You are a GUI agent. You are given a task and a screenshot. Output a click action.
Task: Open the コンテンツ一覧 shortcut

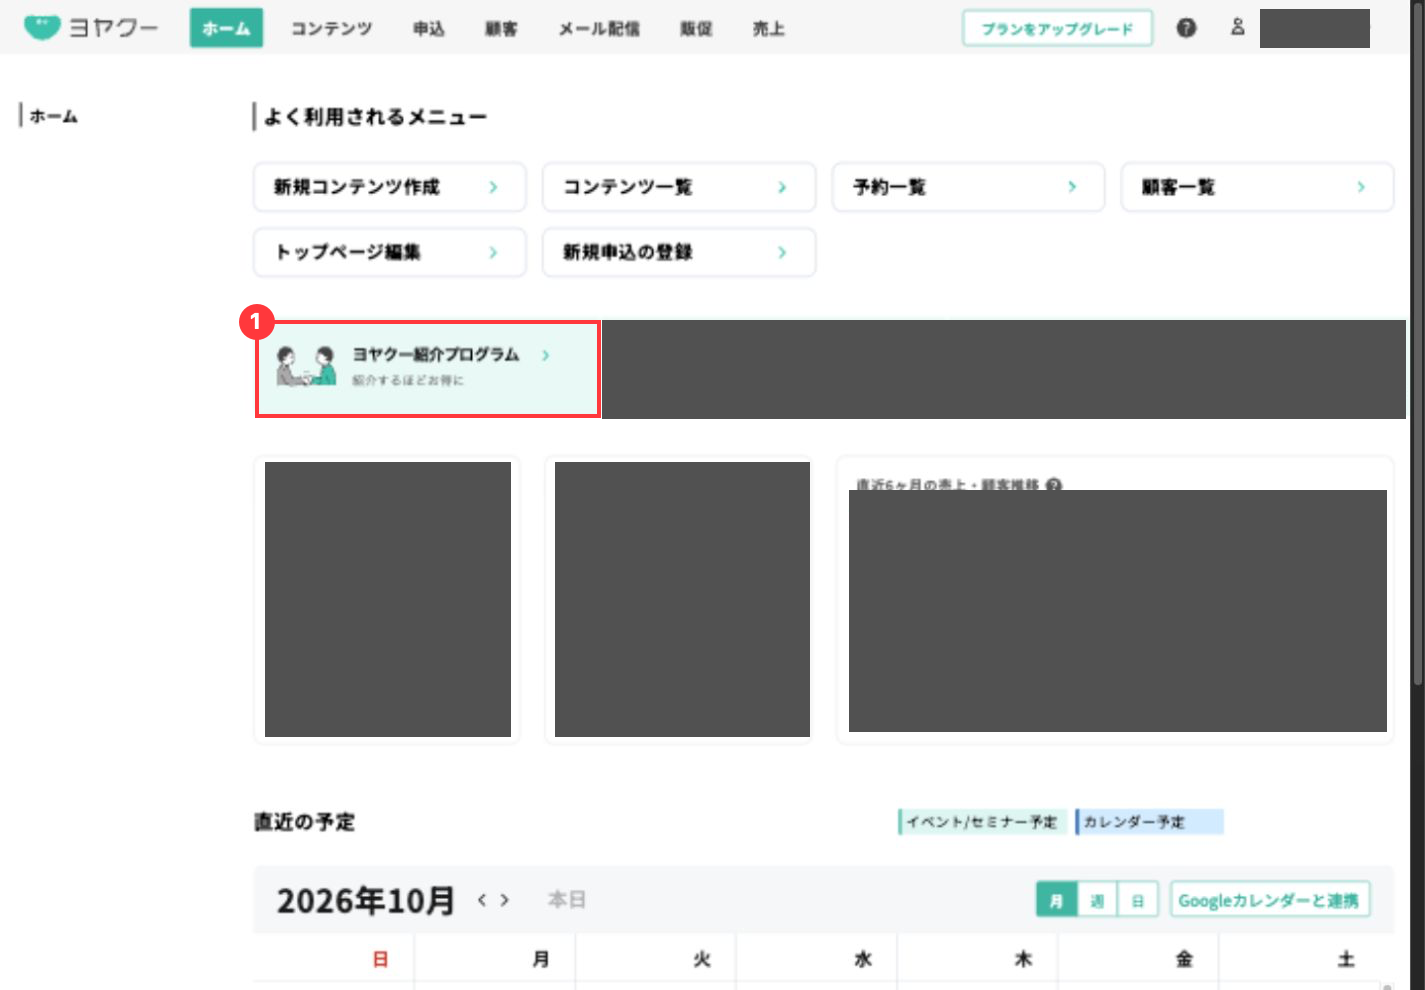point(679,187)
